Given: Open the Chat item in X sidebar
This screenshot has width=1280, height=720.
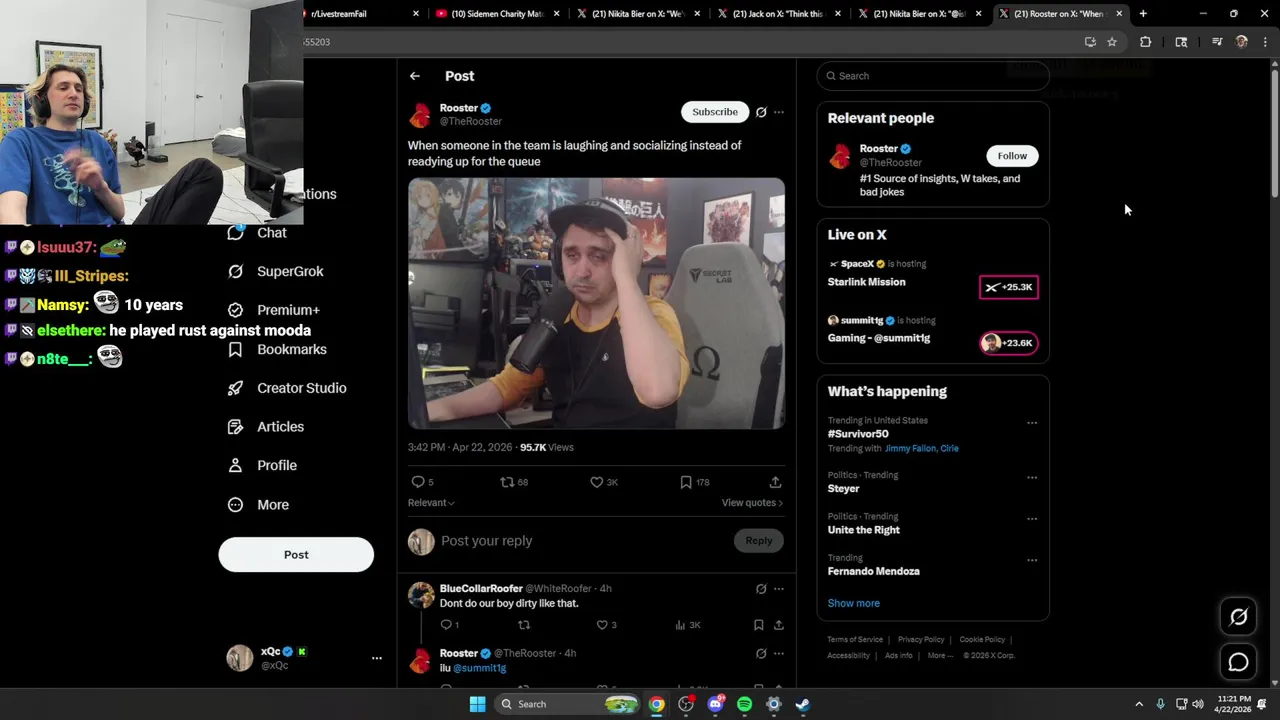Looking at the screenshot, I should (x=258, y=233).
